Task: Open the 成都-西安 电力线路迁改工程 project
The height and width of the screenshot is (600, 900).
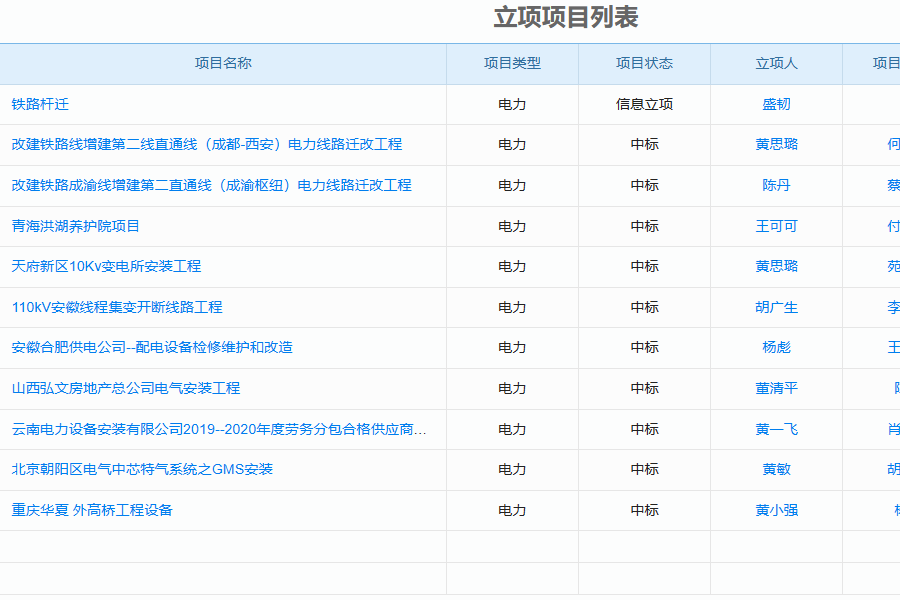Action: click(x=206, y=144)
